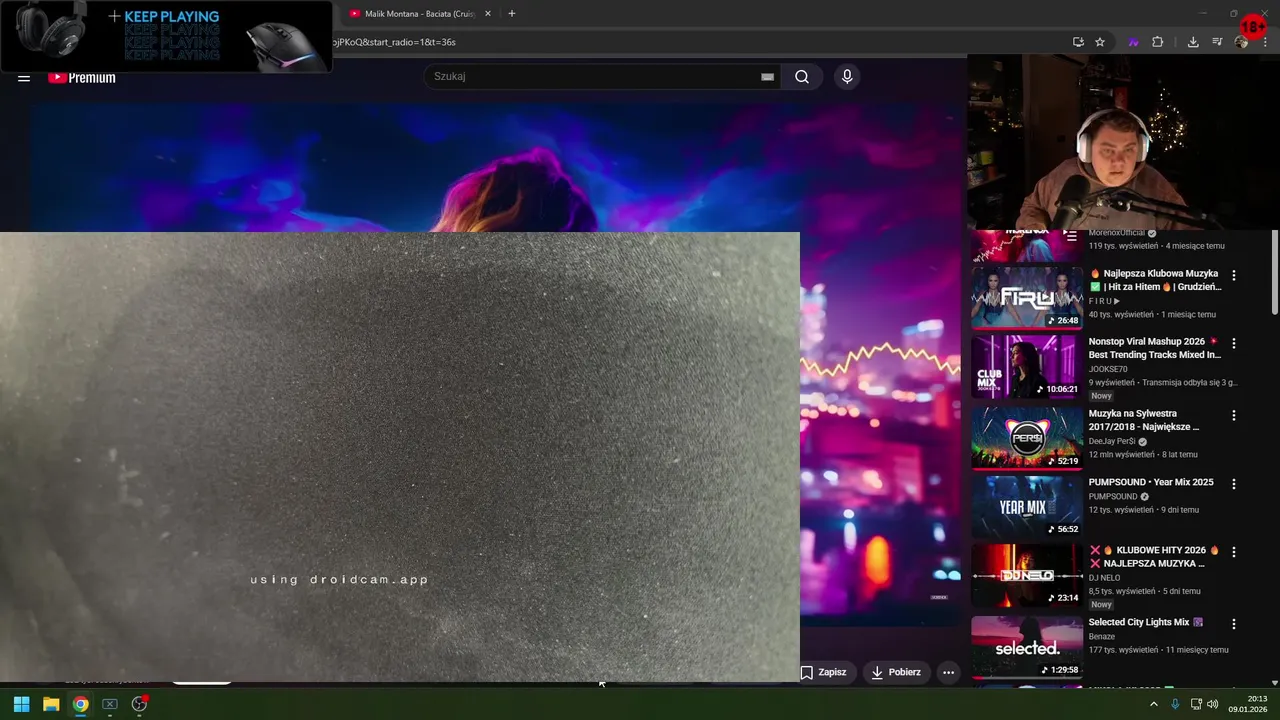
Task: Open the DJ NELO thumbnail
Action: click(1027, 575)
